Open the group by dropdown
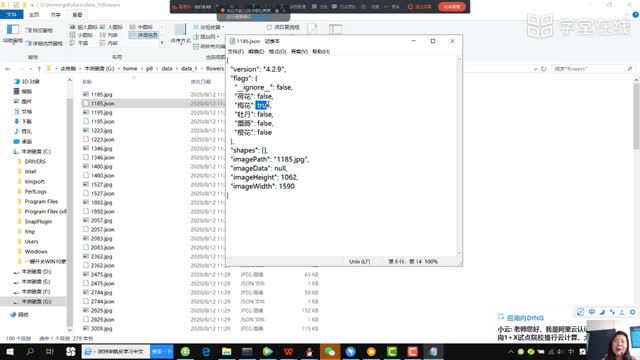 tap(209, 27)
